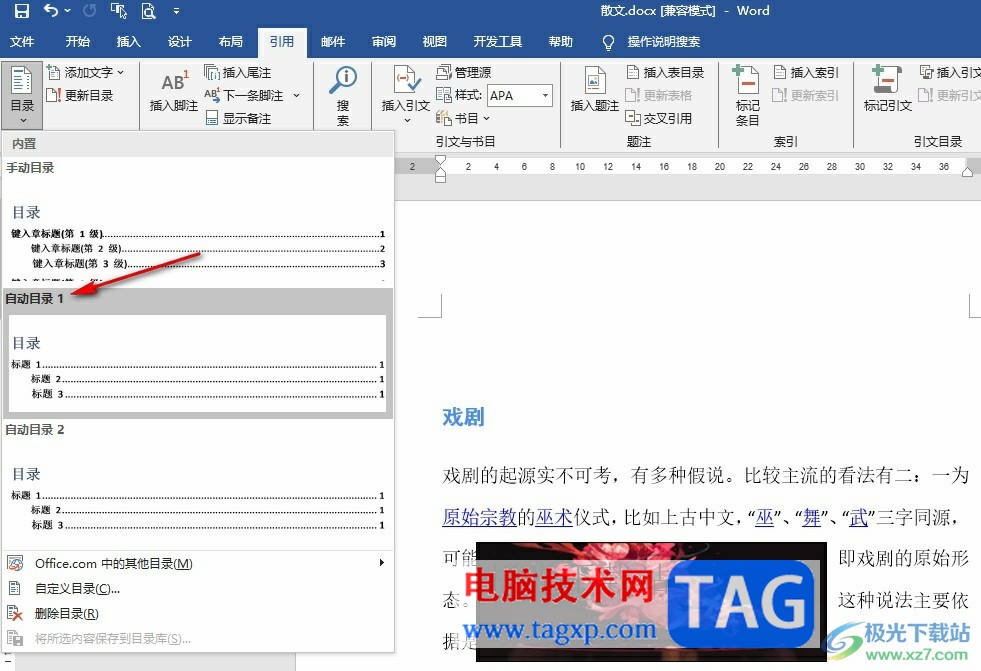Click the 舞 hyperlink in document
The width and height of the screenshot is (981, 671).
pyautogui.click(x=811, y=517)
